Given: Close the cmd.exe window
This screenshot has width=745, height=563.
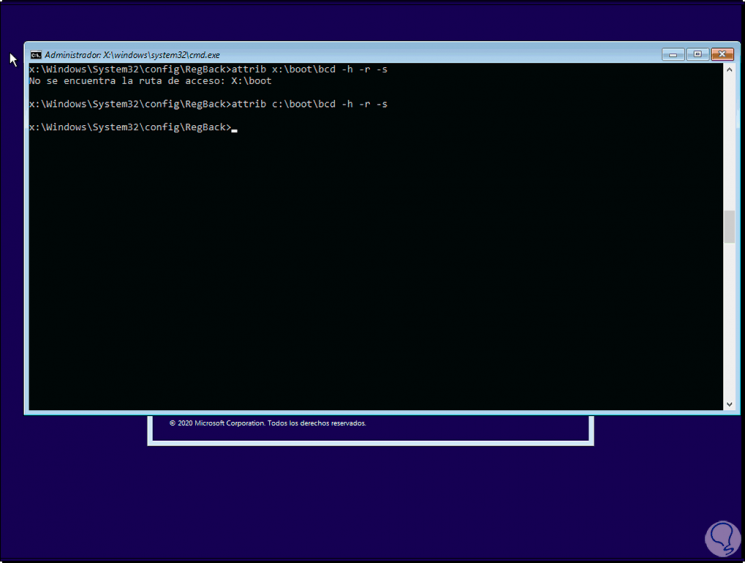Looking at the screenshot, I should pyautogui.click(x=722, y=54).
